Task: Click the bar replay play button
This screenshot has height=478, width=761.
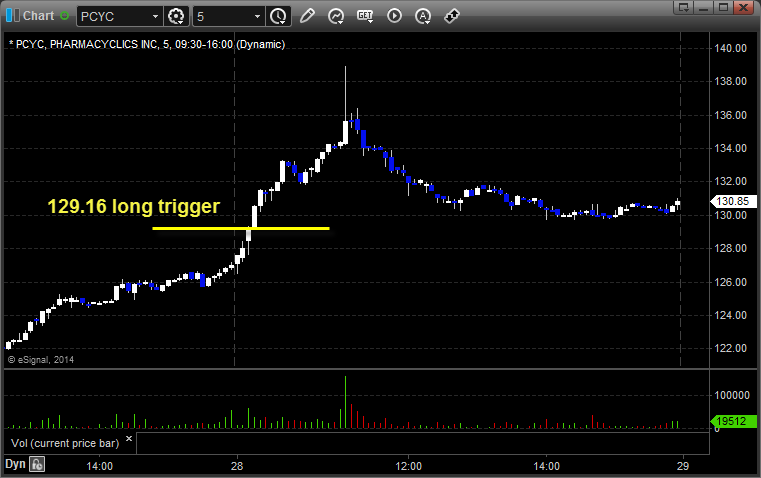Action: coord(394,16)
